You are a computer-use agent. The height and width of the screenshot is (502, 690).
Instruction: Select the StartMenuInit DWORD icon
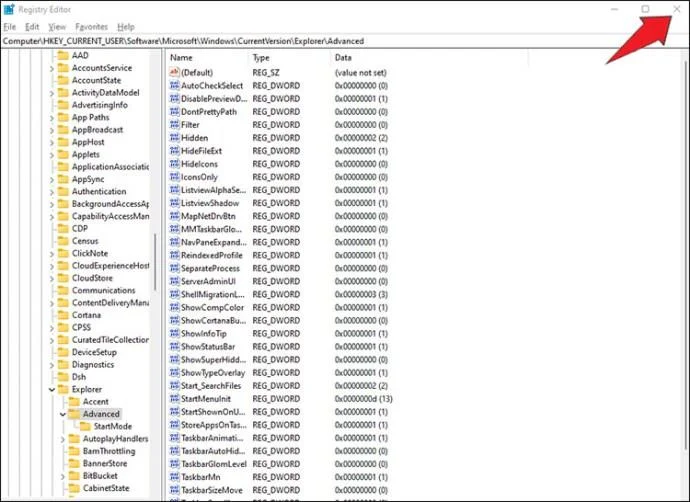tap(175, 399)
